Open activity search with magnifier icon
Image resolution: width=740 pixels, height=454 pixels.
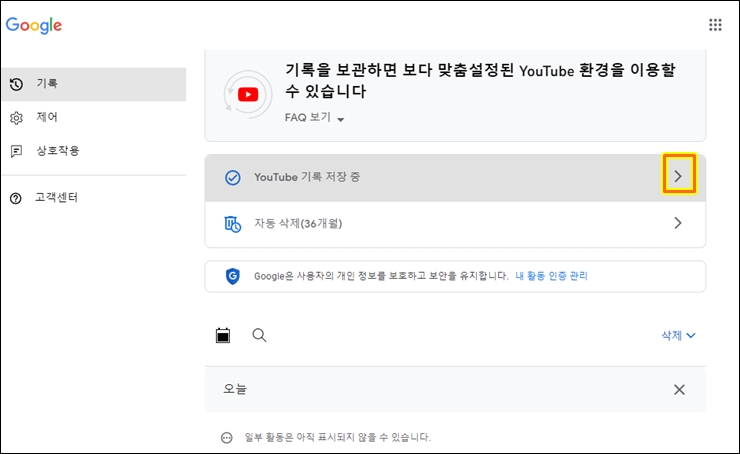point(259,336)
